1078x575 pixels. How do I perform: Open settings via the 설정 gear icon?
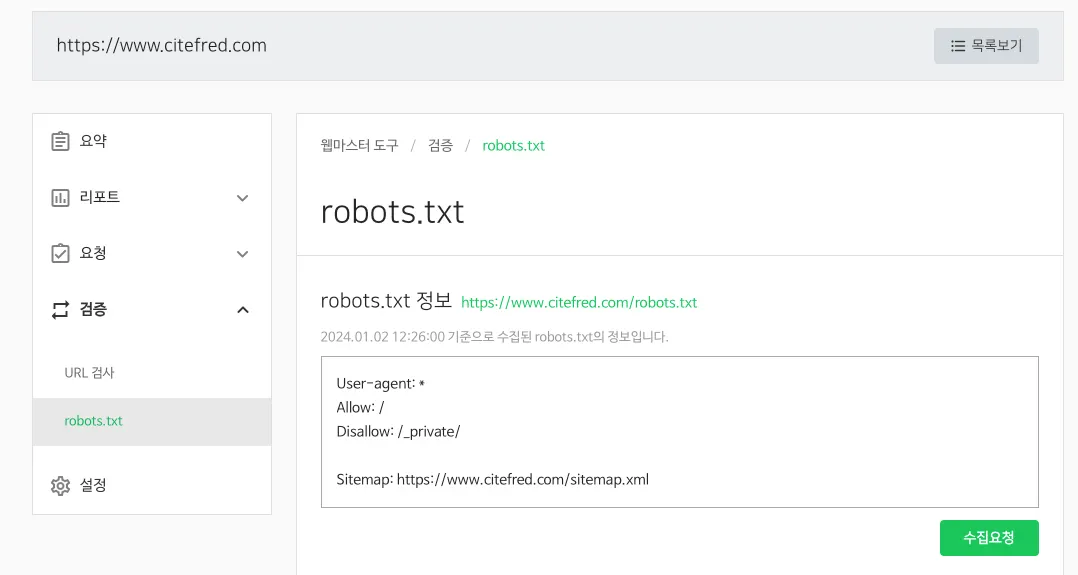(61, 486)
